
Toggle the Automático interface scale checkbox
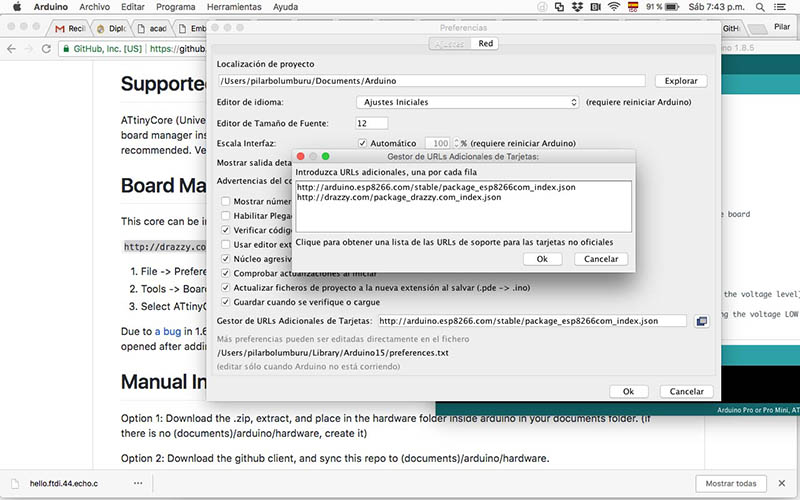point(362,143)
